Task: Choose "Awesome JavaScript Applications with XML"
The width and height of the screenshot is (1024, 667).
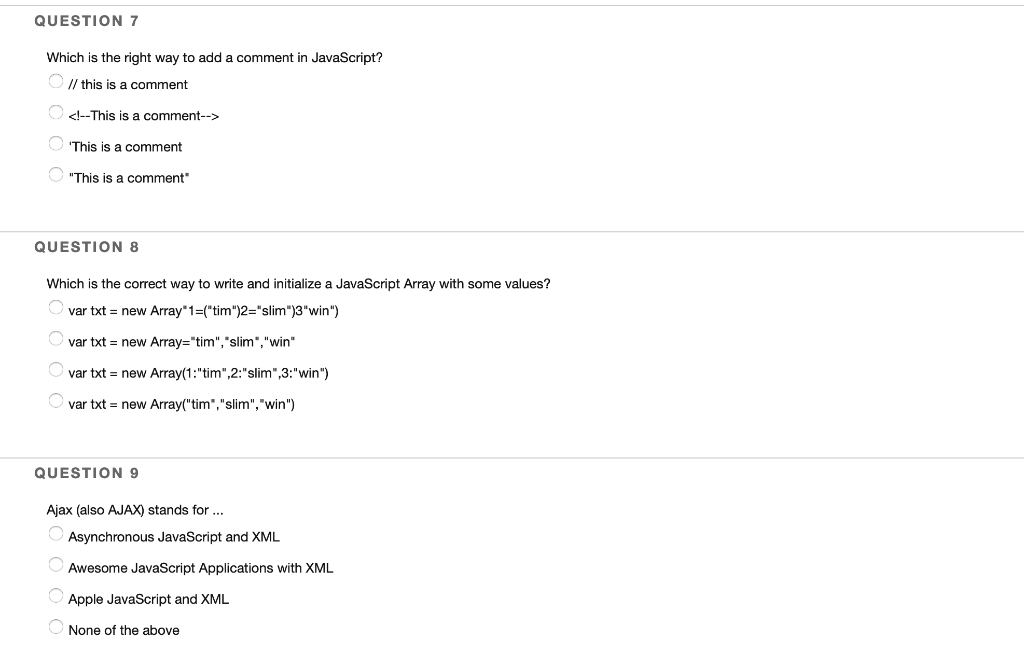Action: click(x=56, y=564)
